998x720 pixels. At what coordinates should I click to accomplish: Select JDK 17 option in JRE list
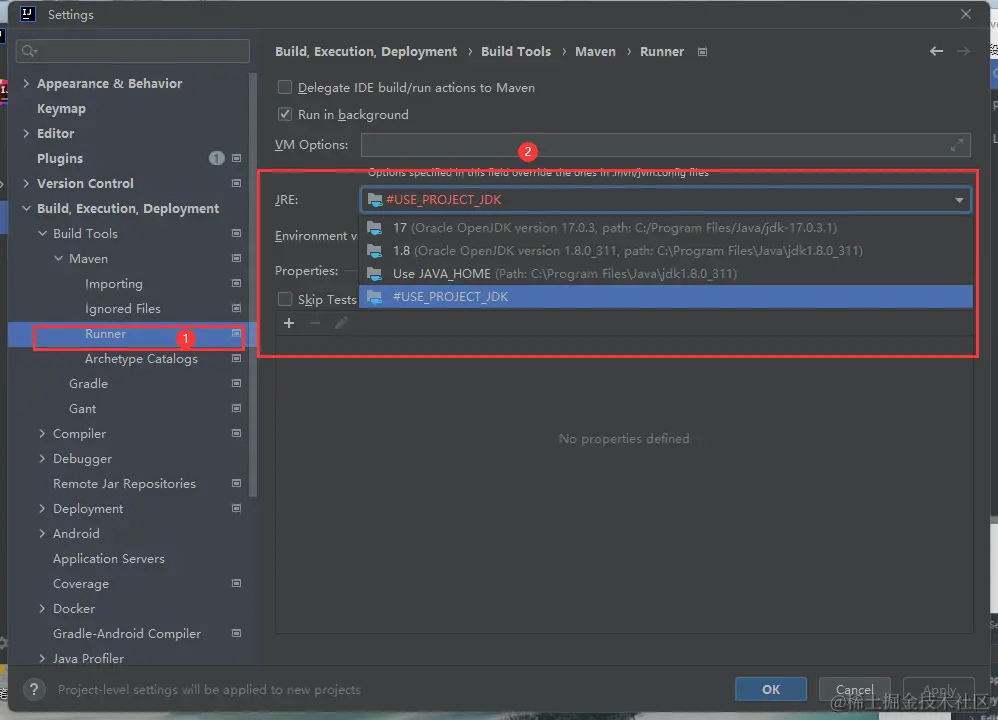click(x=666, y=228)
